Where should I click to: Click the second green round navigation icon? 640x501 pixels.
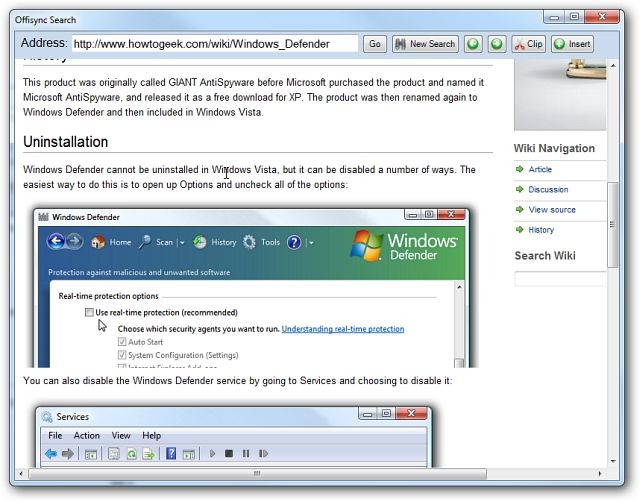tap(497, 44)
